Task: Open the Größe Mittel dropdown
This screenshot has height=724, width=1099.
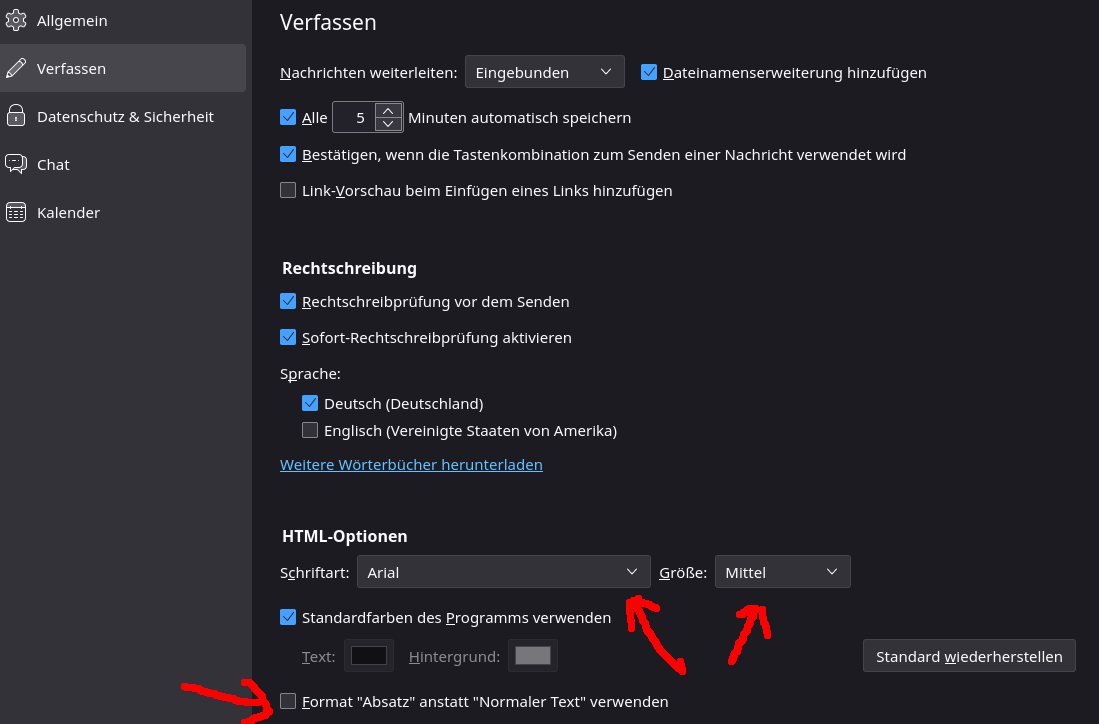Action: [782, 572]
